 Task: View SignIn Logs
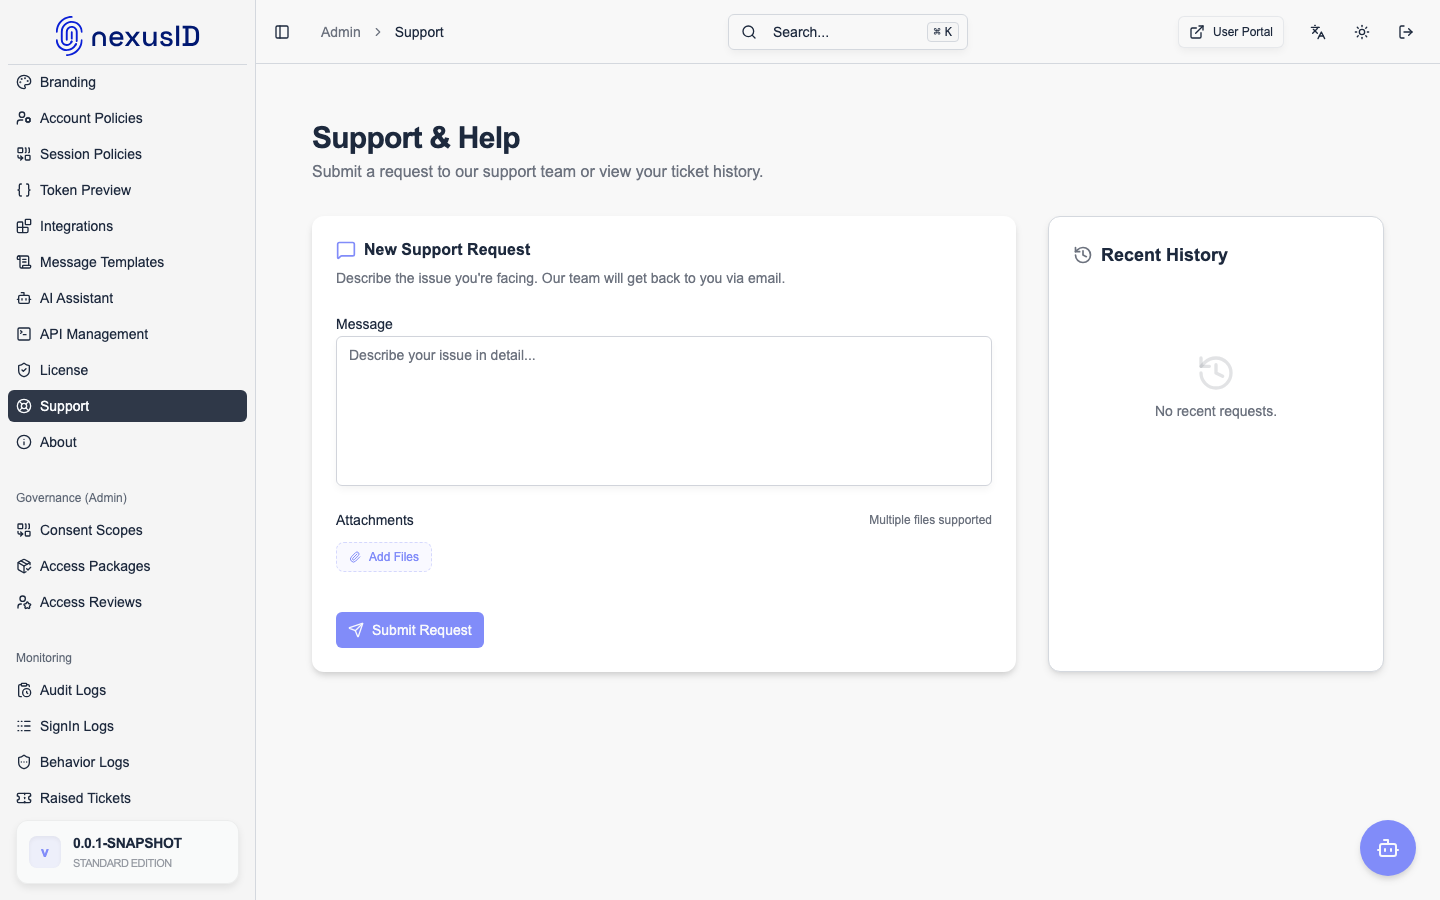(127, 726)
